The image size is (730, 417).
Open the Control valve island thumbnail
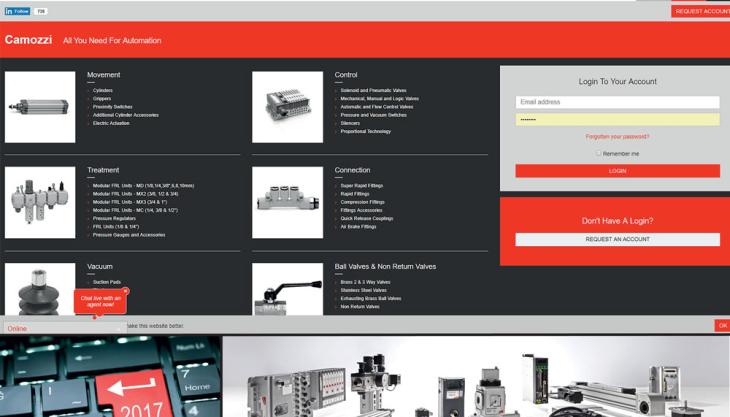(287, 107)
